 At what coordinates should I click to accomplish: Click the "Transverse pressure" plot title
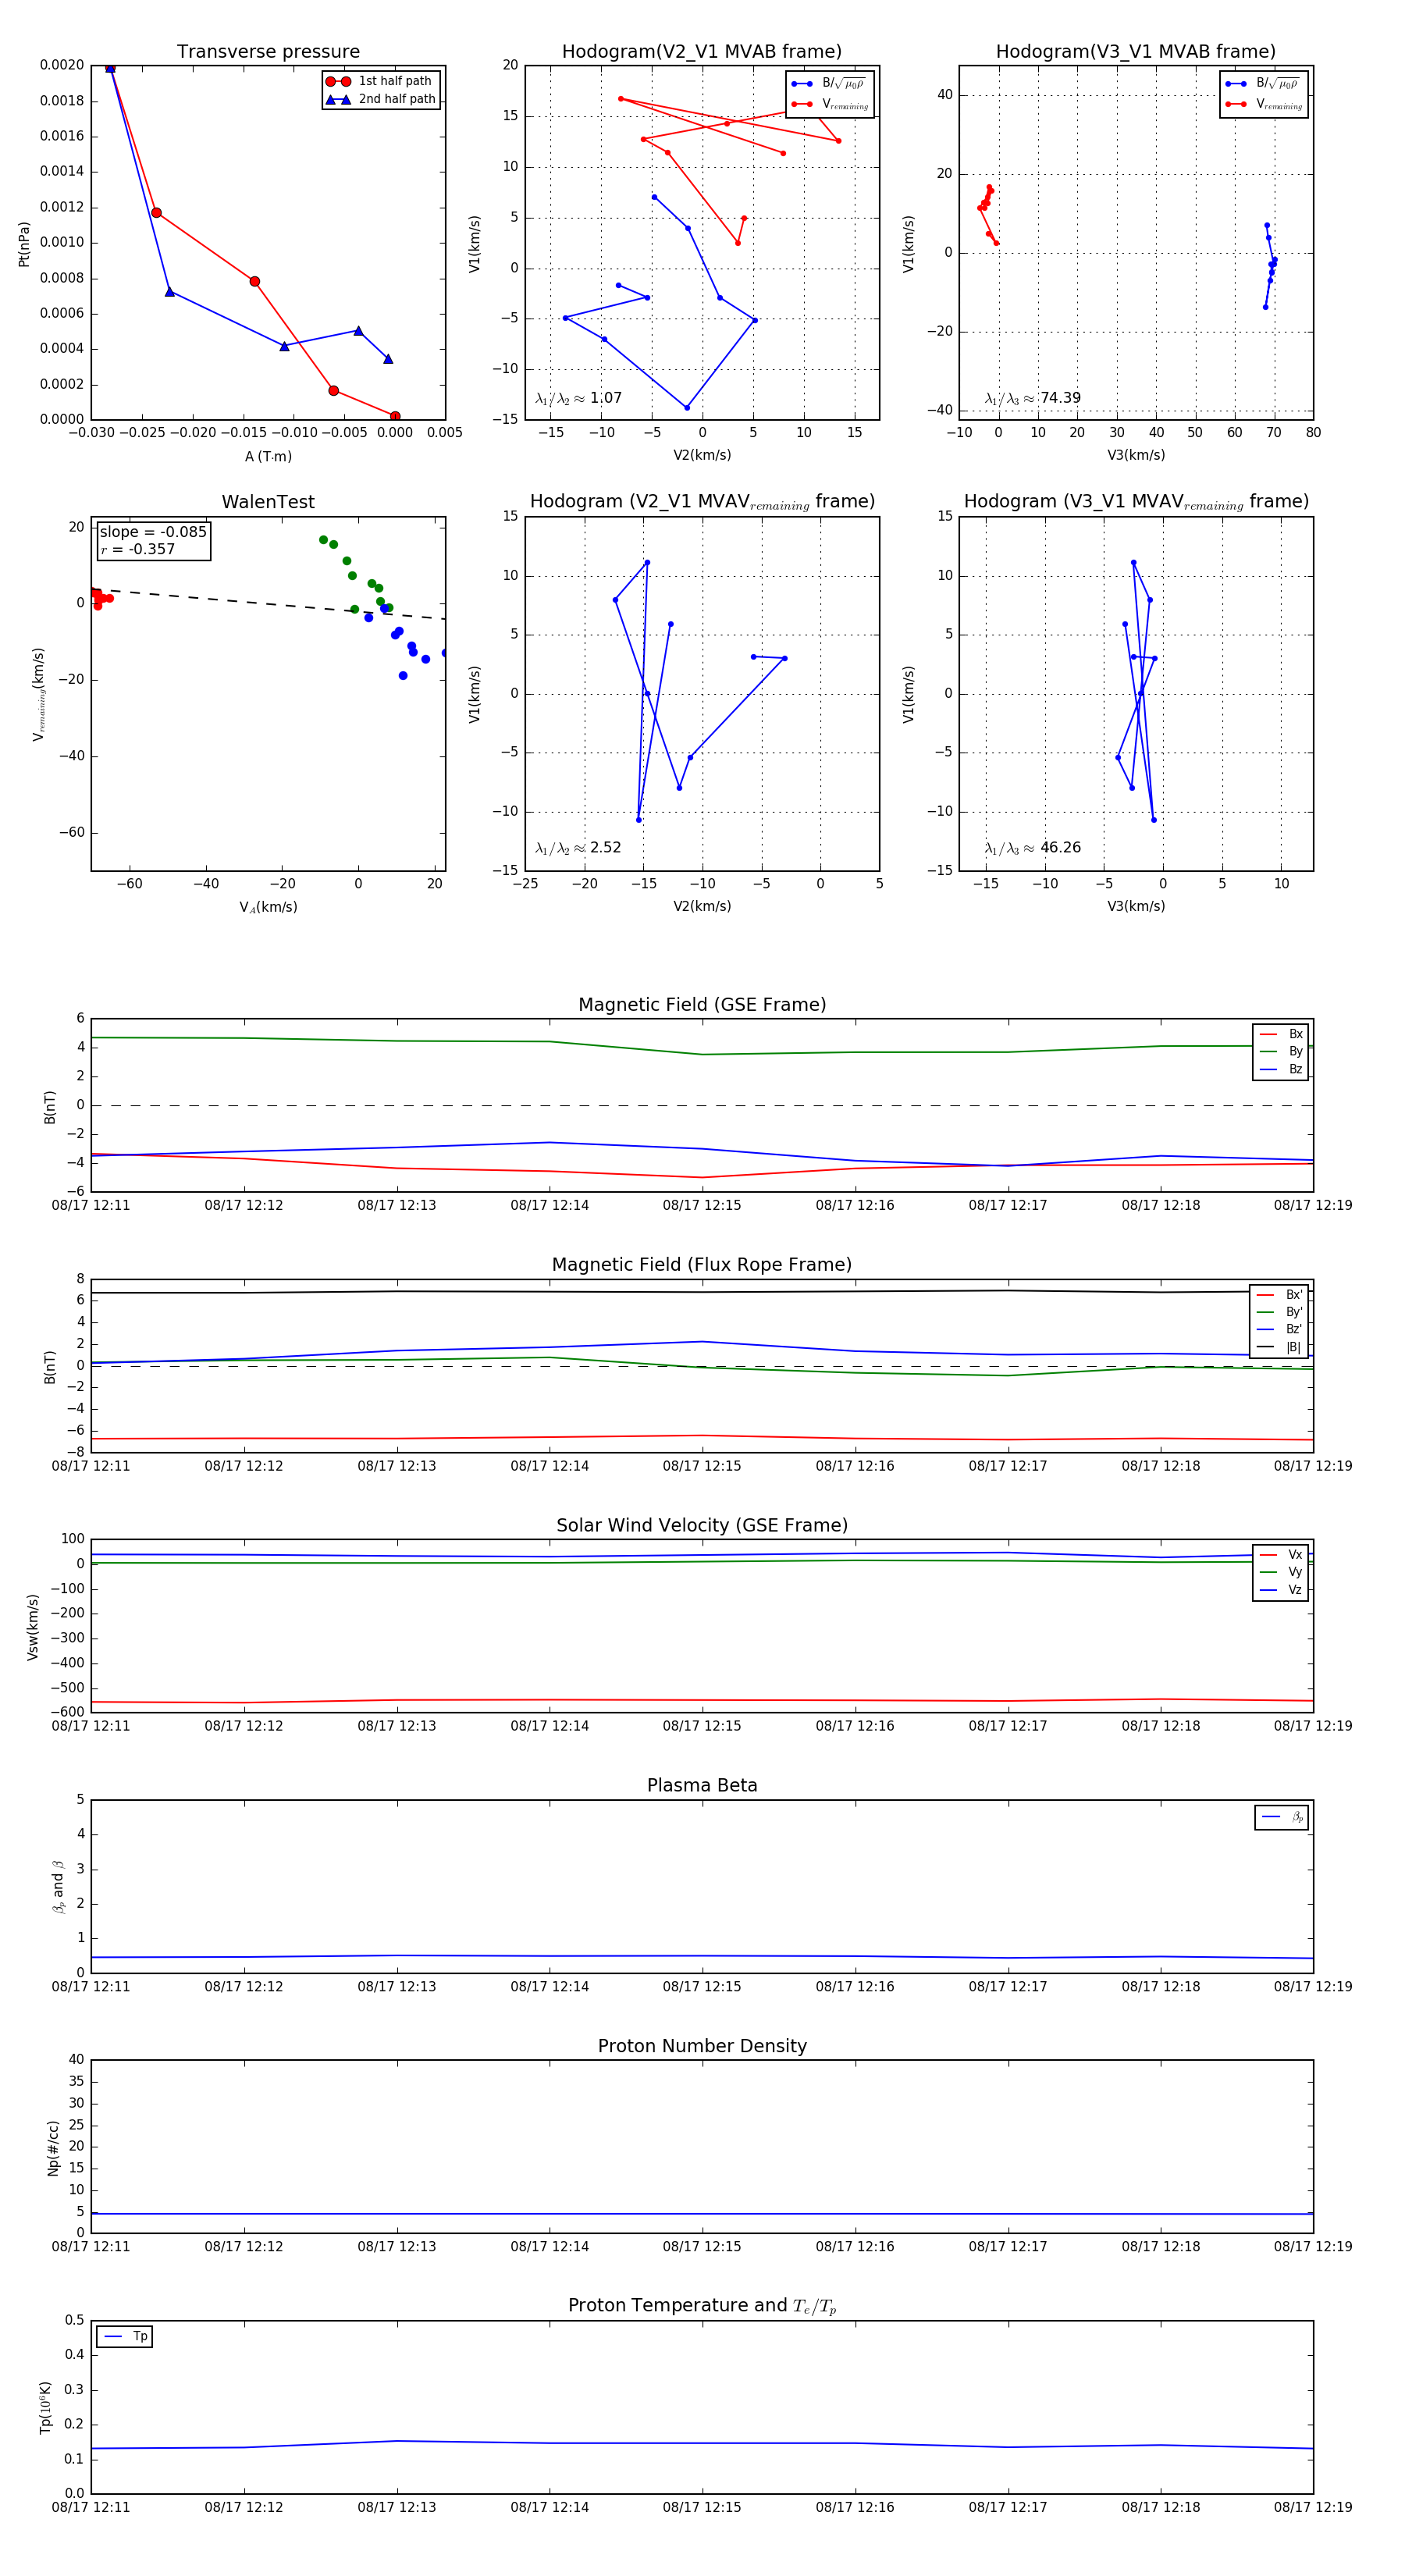268,52
